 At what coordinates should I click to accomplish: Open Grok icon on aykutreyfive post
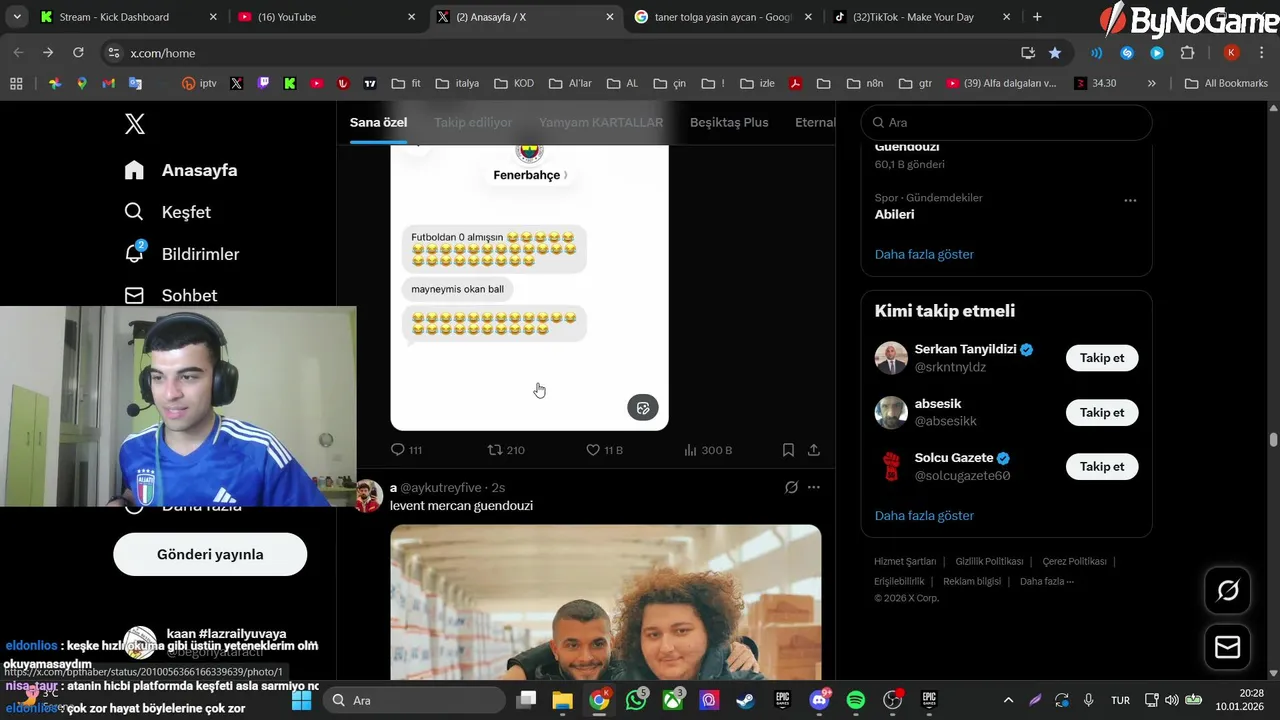pos(791,487)
